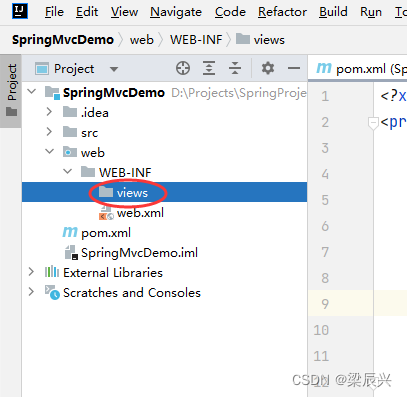Image resolution: width=407 pixels, height=397 pixels.
Task: Click SpringMvcDemo in the breadcrumb bar
Action: 63,40
